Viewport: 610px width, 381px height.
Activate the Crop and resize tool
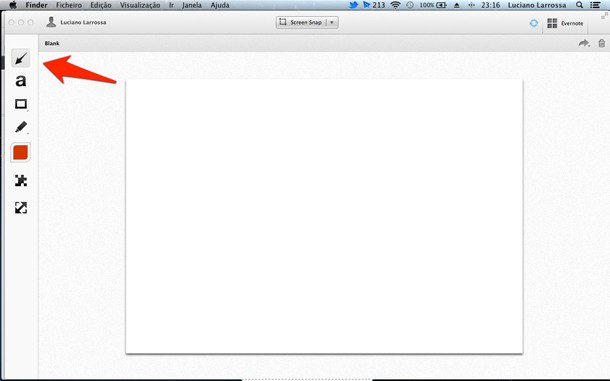[21, 208]
